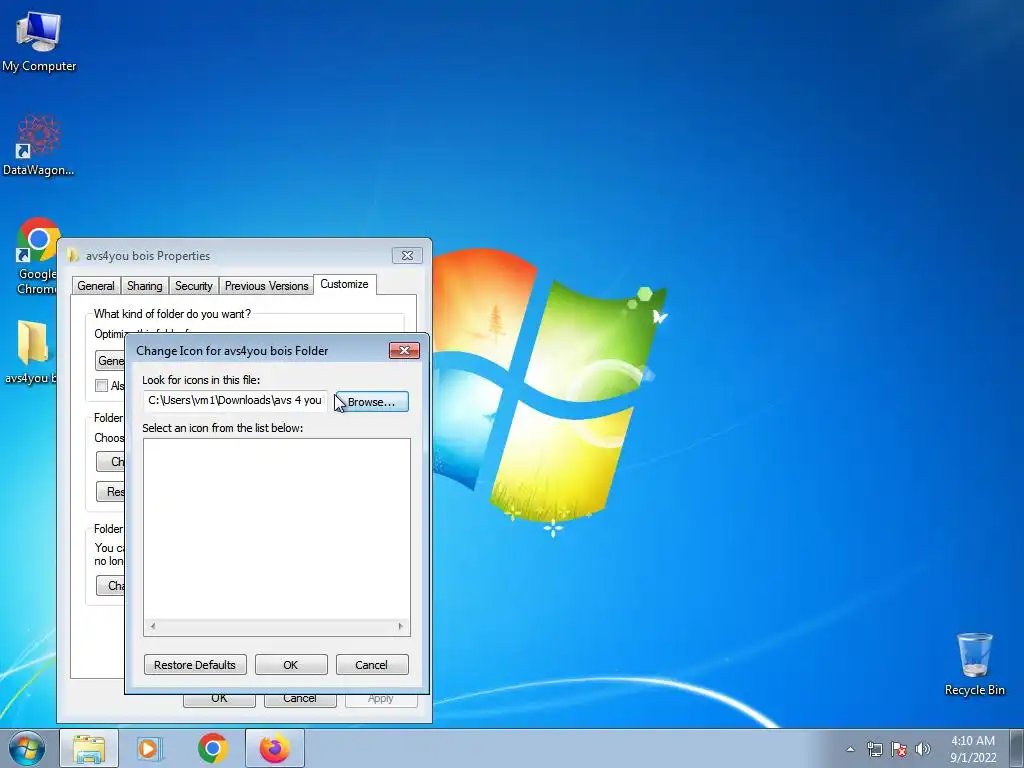Show hidden tray icons arrow
Image resolution: width=1024 pixels, height=768 pixels.
point(850,749)
